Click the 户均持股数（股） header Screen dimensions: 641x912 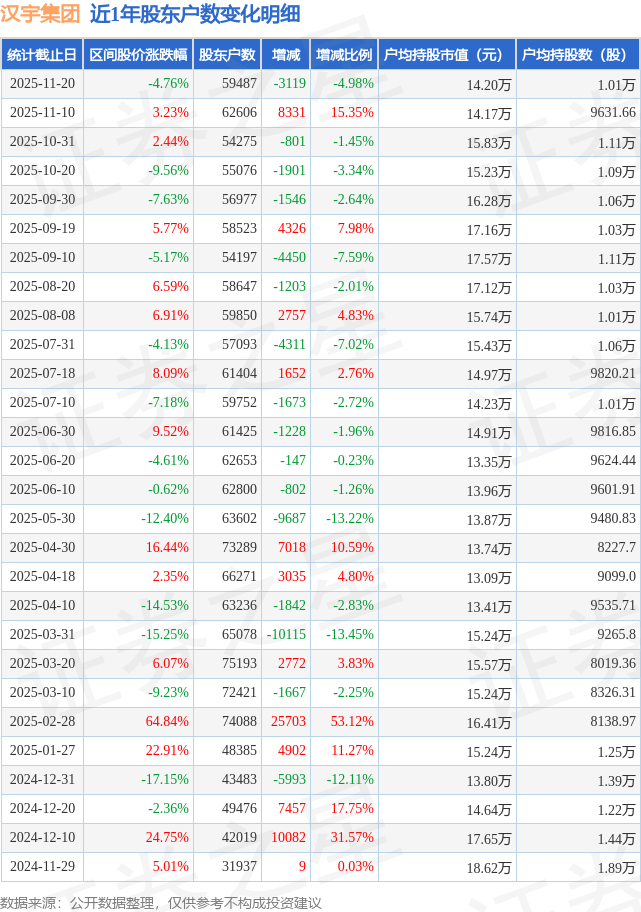tap(578, 55)
